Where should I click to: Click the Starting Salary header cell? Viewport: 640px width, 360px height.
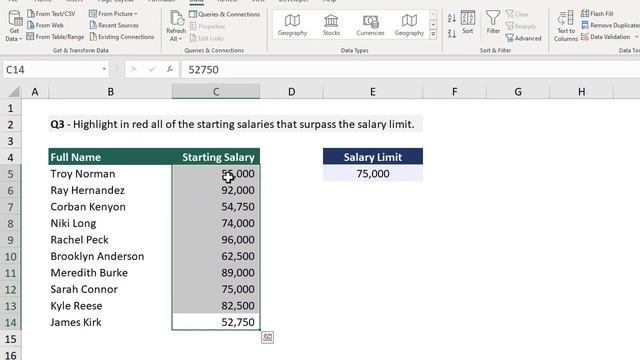point(216,157)
